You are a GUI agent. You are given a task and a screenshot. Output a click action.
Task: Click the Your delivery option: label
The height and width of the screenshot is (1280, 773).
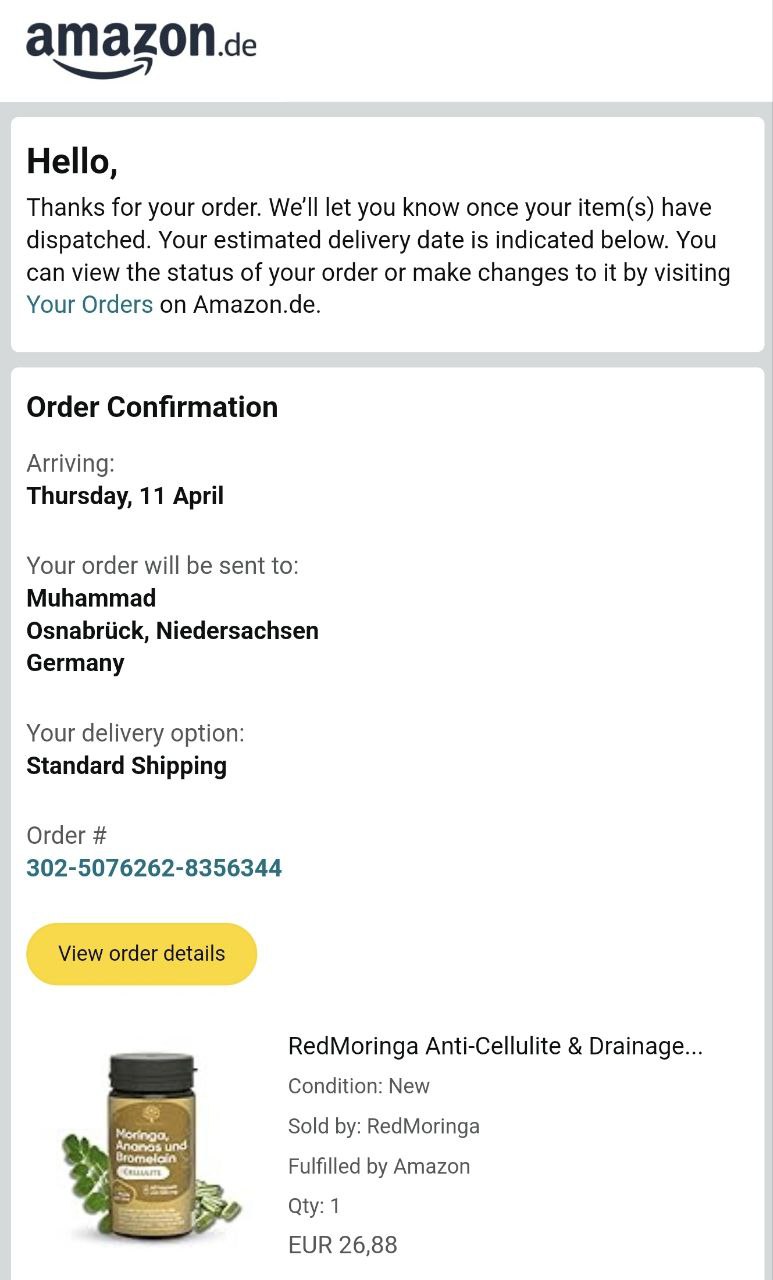(x=135, y=733)
